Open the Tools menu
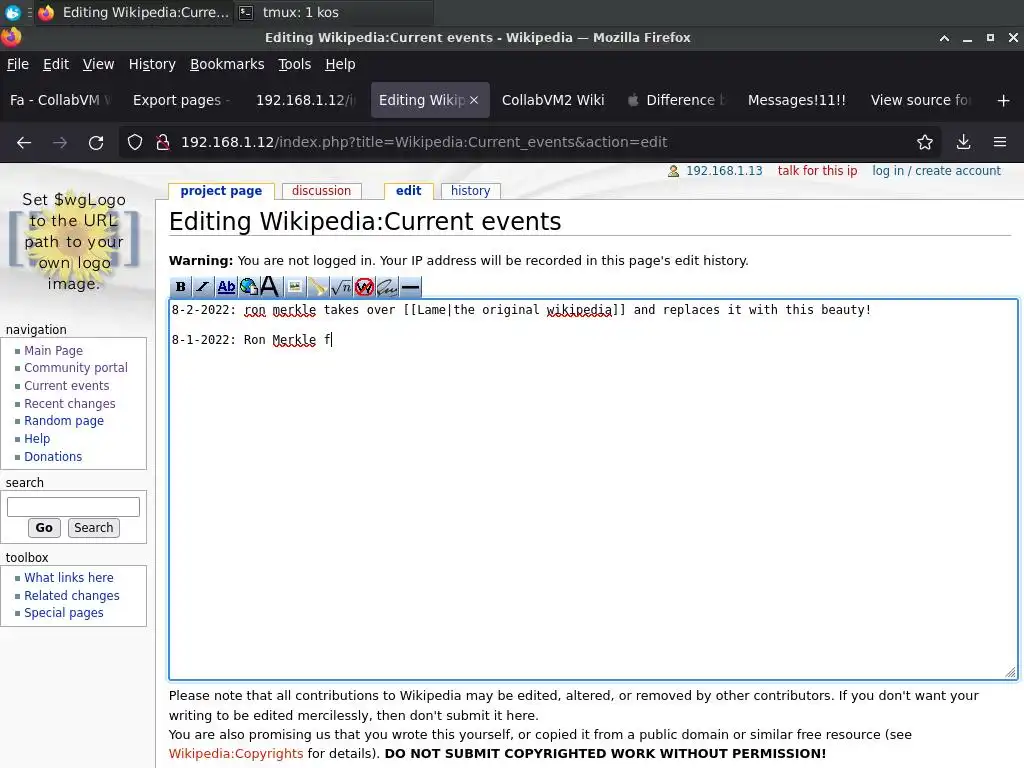 (295, 64)
